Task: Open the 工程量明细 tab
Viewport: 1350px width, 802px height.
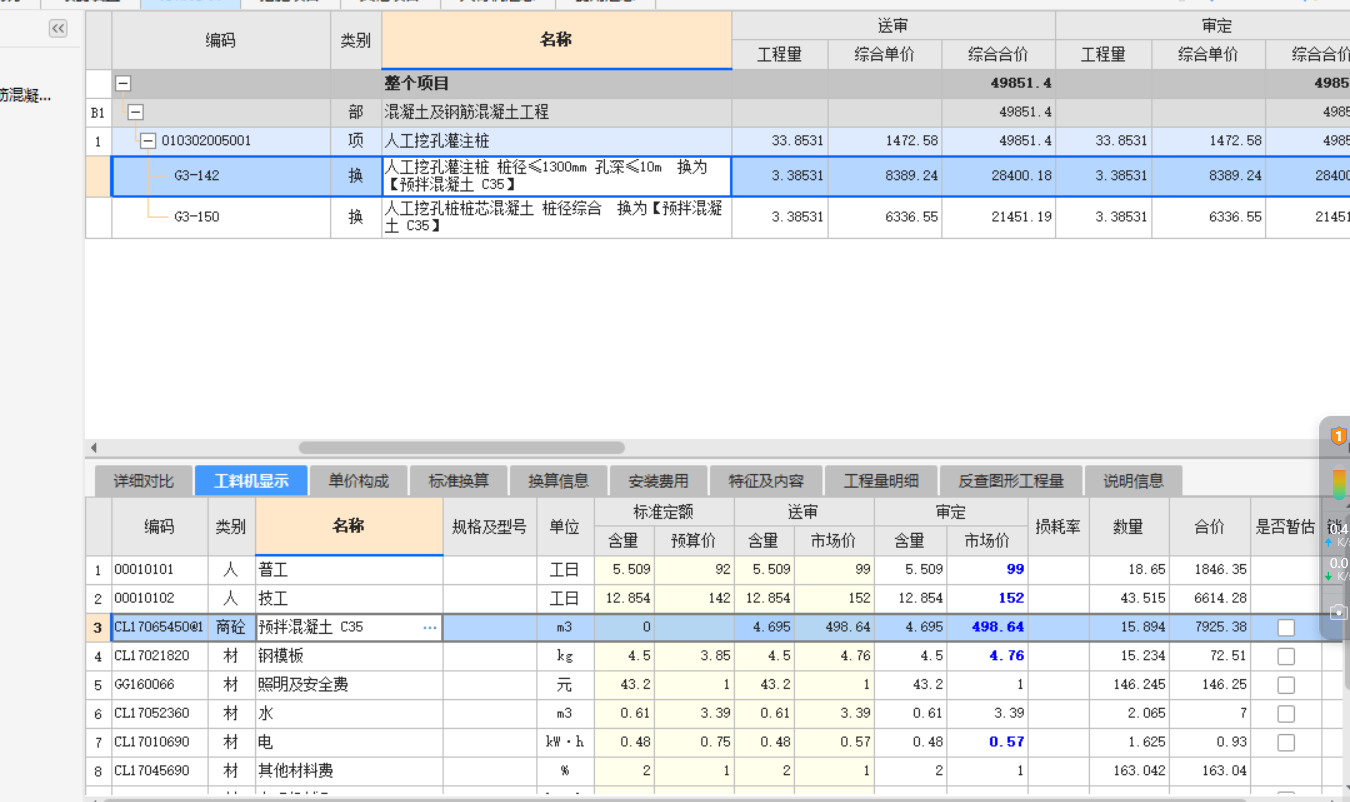Action: pyautogui.click(x=881, y=481)
